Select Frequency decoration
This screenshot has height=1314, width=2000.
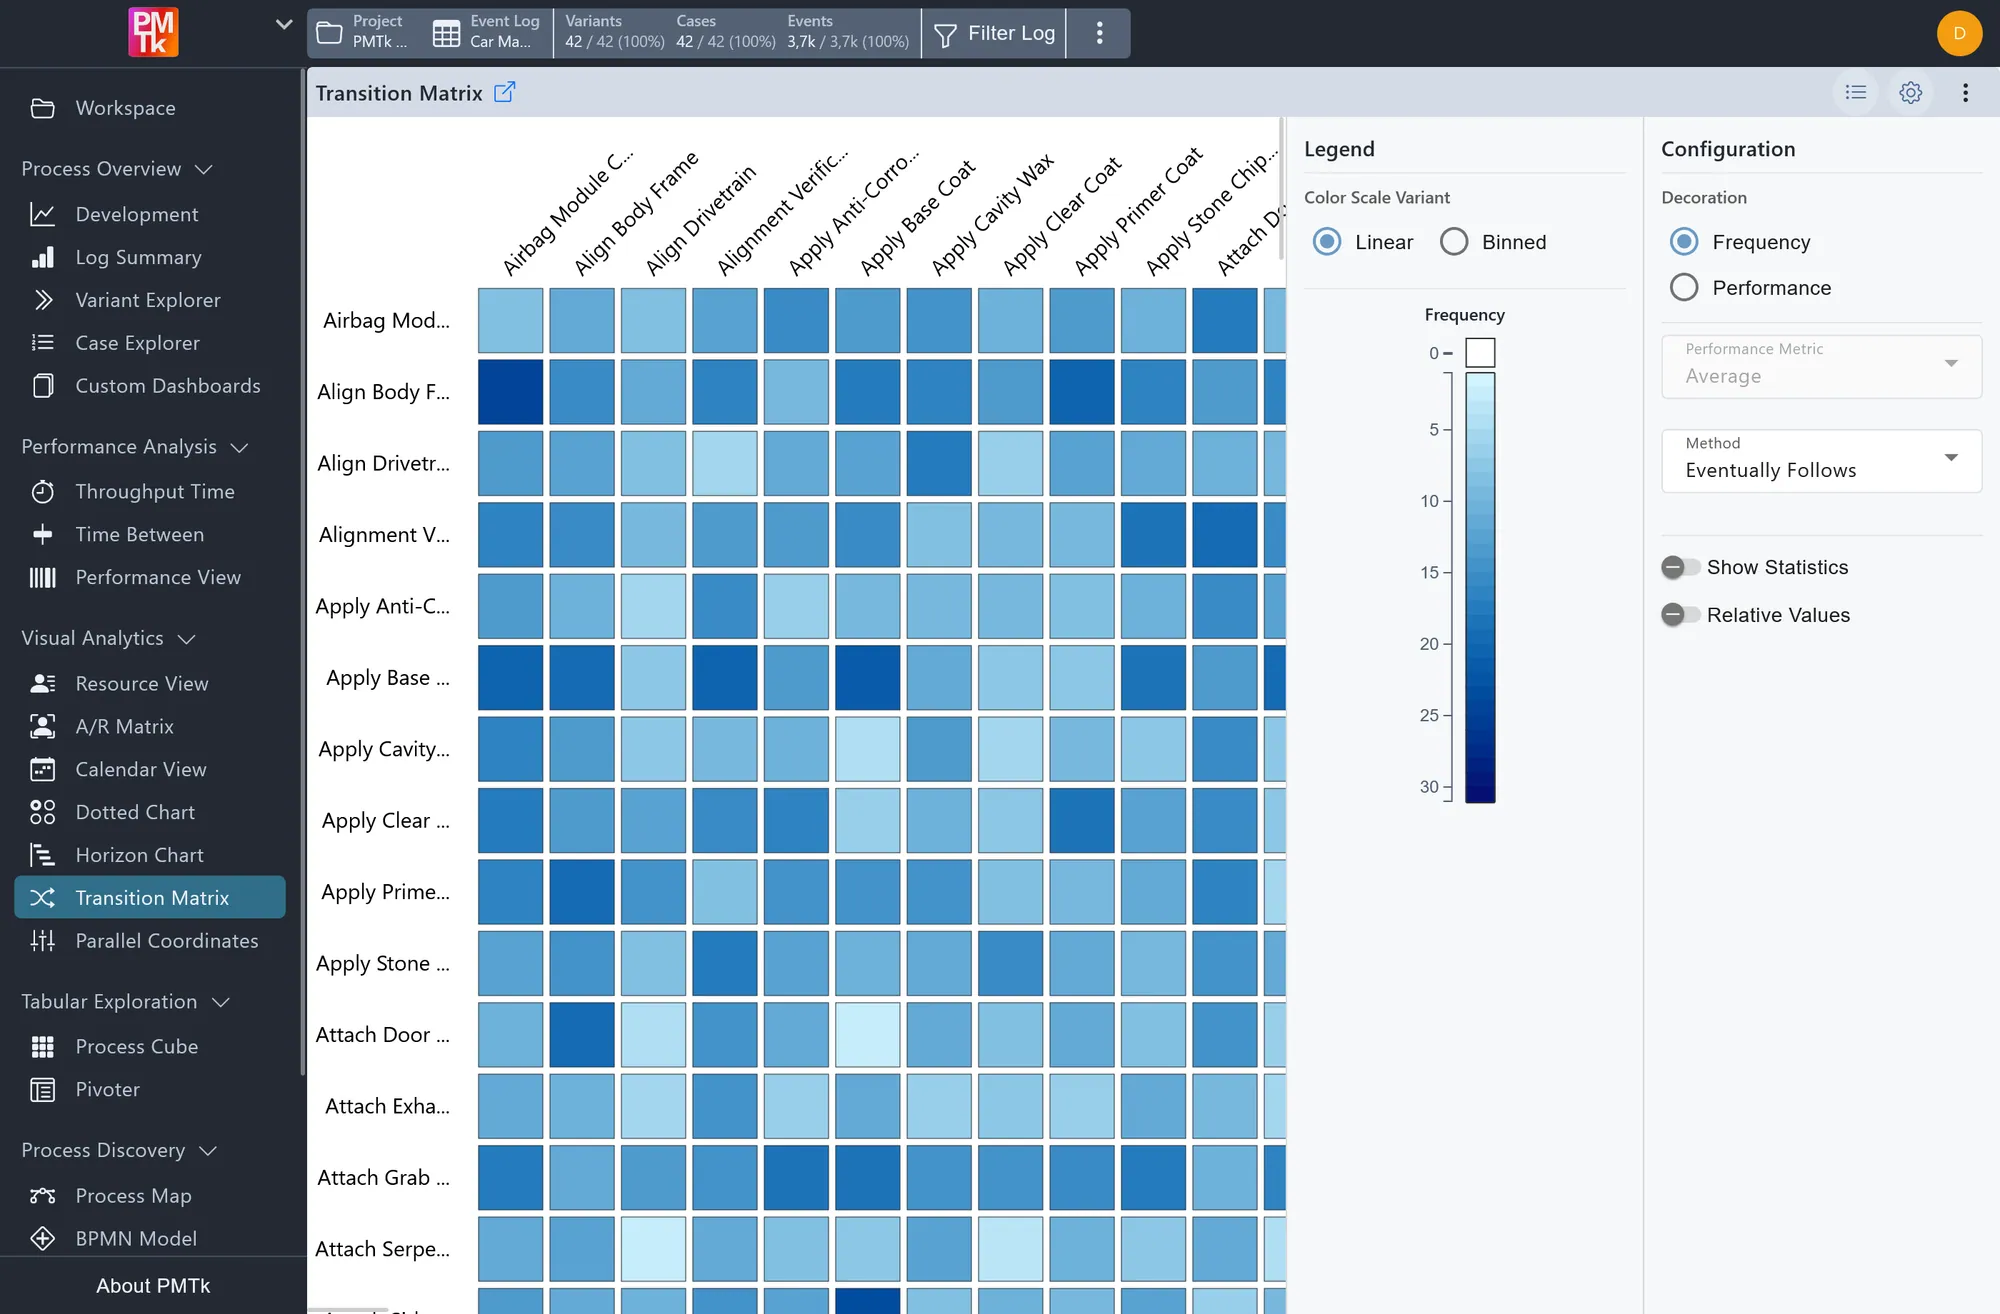(x=1684, y=242)
